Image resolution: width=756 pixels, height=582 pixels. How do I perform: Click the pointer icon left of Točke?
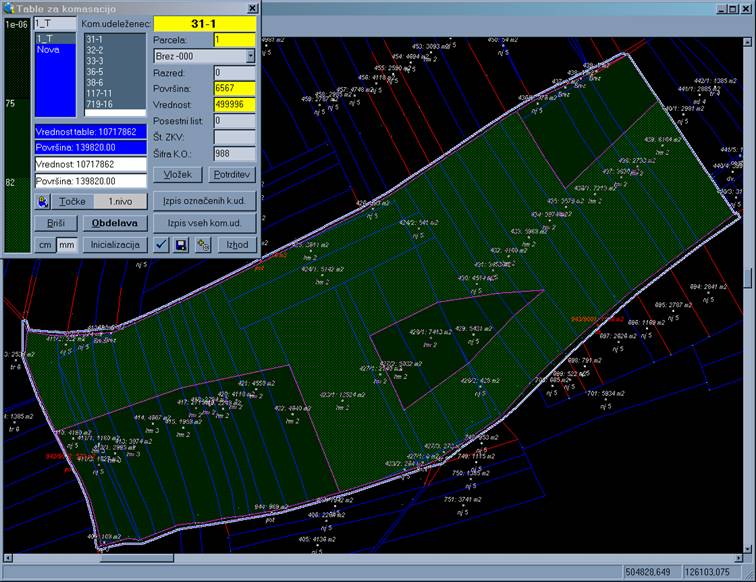pyautogui.click(x=43, y=201)
